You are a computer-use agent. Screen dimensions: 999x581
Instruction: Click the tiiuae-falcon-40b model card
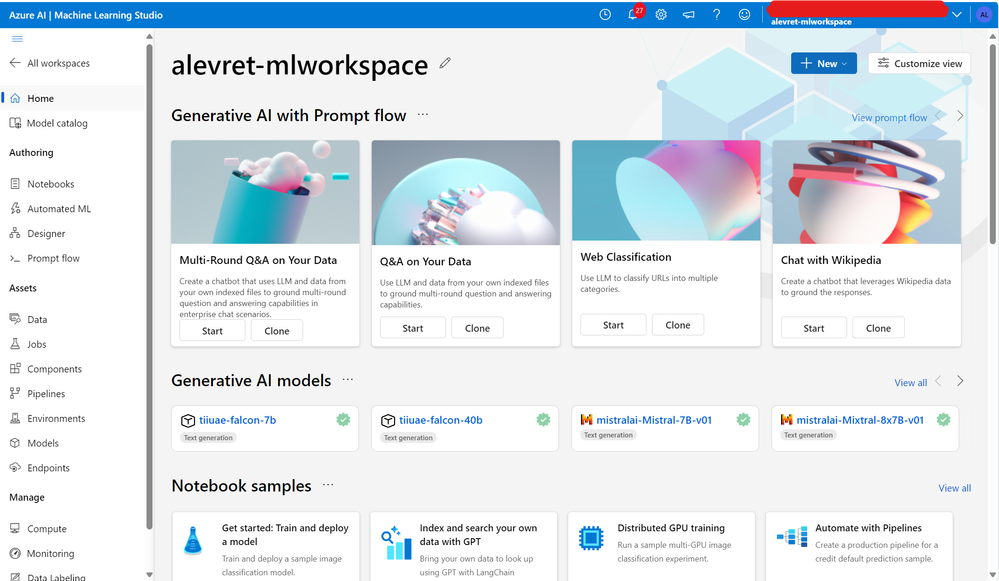(465, 428)
